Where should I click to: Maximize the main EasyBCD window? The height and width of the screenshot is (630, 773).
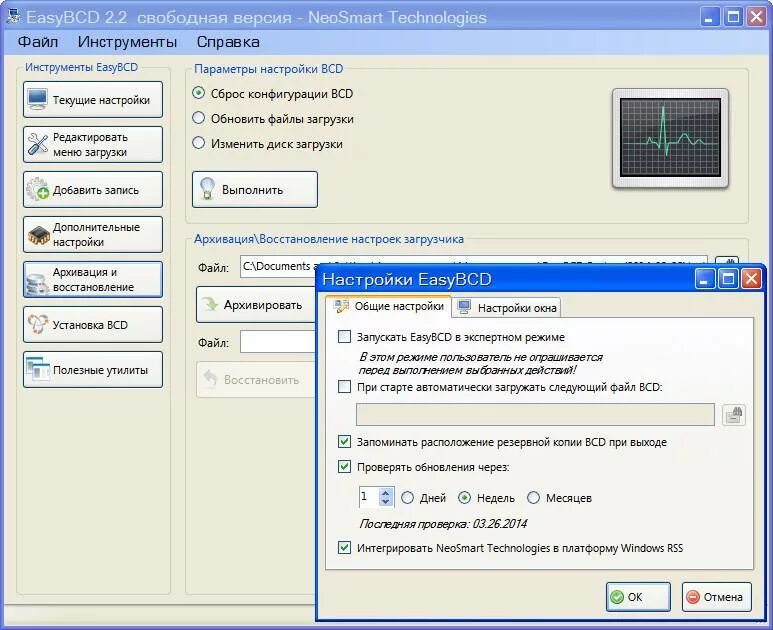733,17
